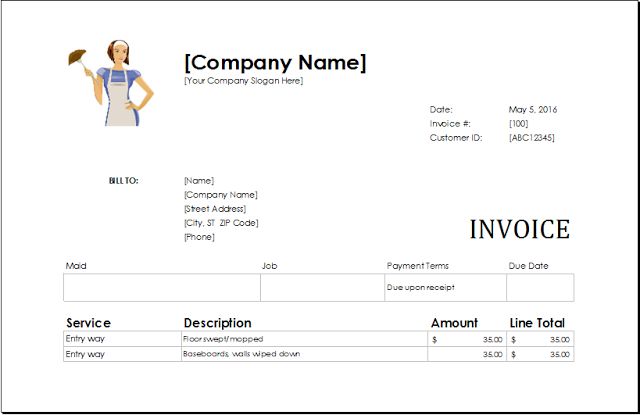Select the BILL TO: label

click(x=124, y=180)
